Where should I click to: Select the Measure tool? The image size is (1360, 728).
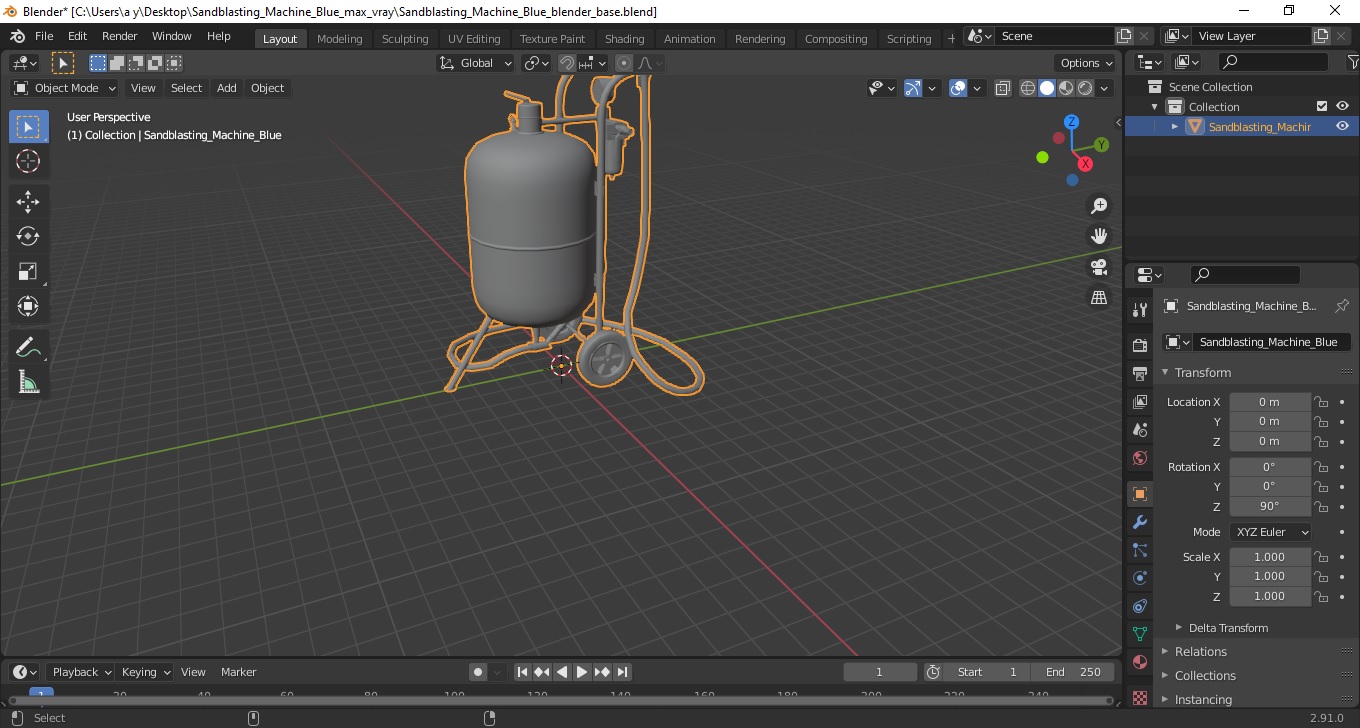(x=28, y=382)
